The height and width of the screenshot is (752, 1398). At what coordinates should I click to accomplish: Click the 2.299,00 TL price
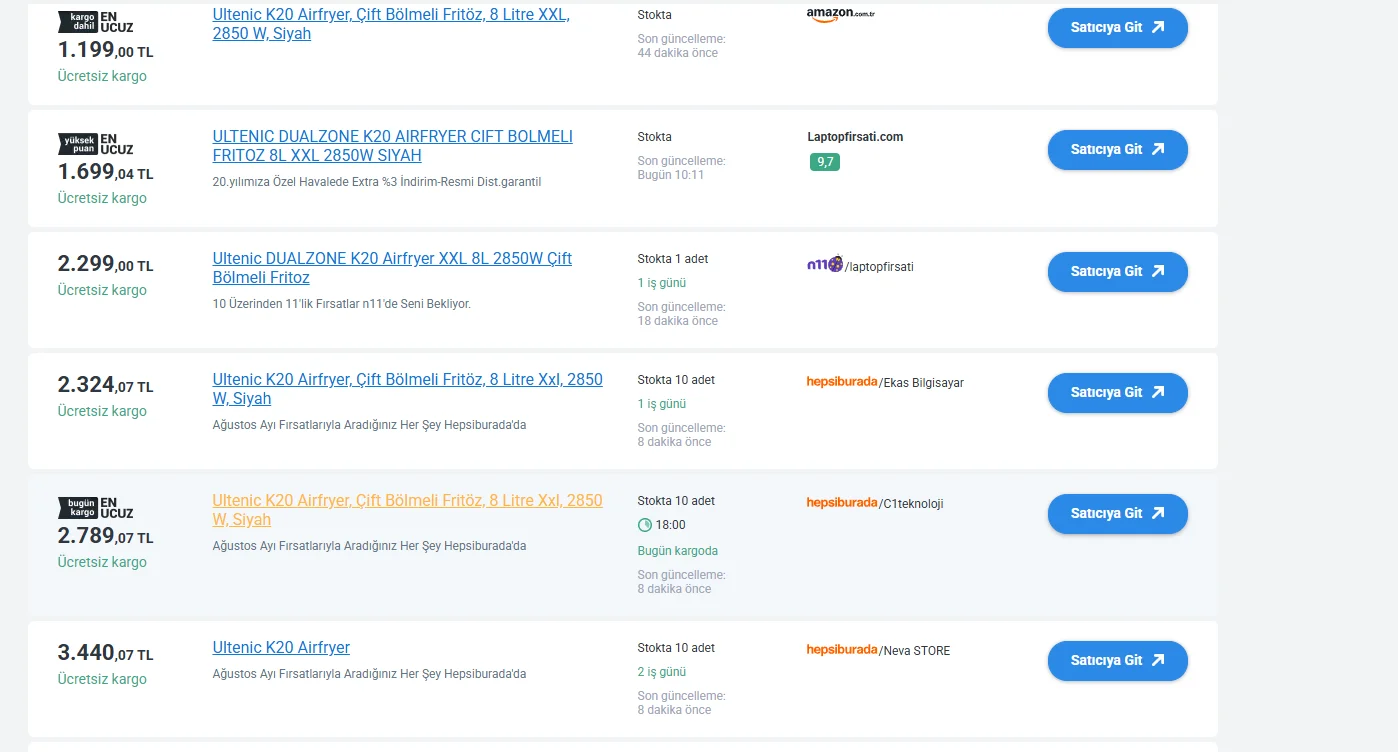[105, 264]
